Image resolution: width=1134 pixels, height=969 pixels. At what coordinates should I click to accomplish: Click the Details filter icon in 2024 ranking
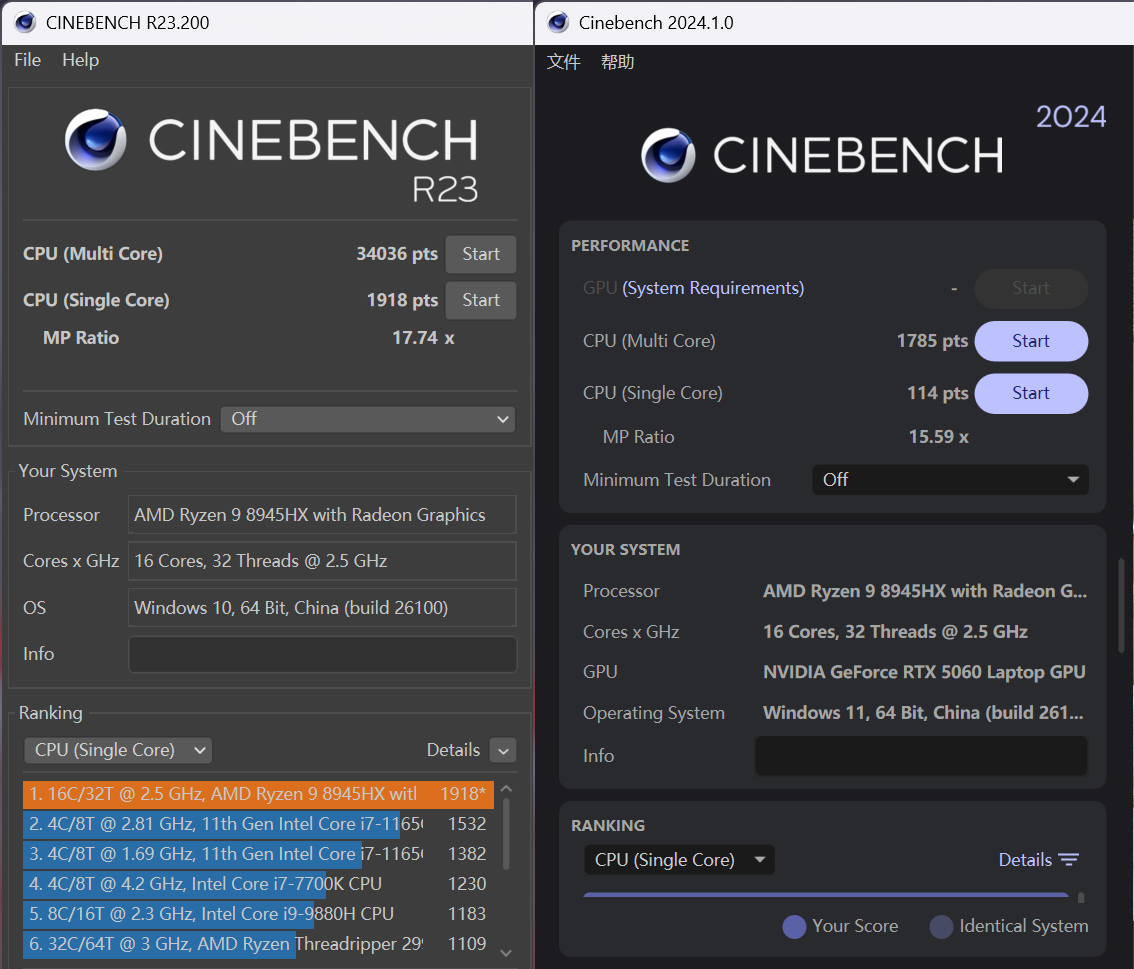[x=1069, y=860]
